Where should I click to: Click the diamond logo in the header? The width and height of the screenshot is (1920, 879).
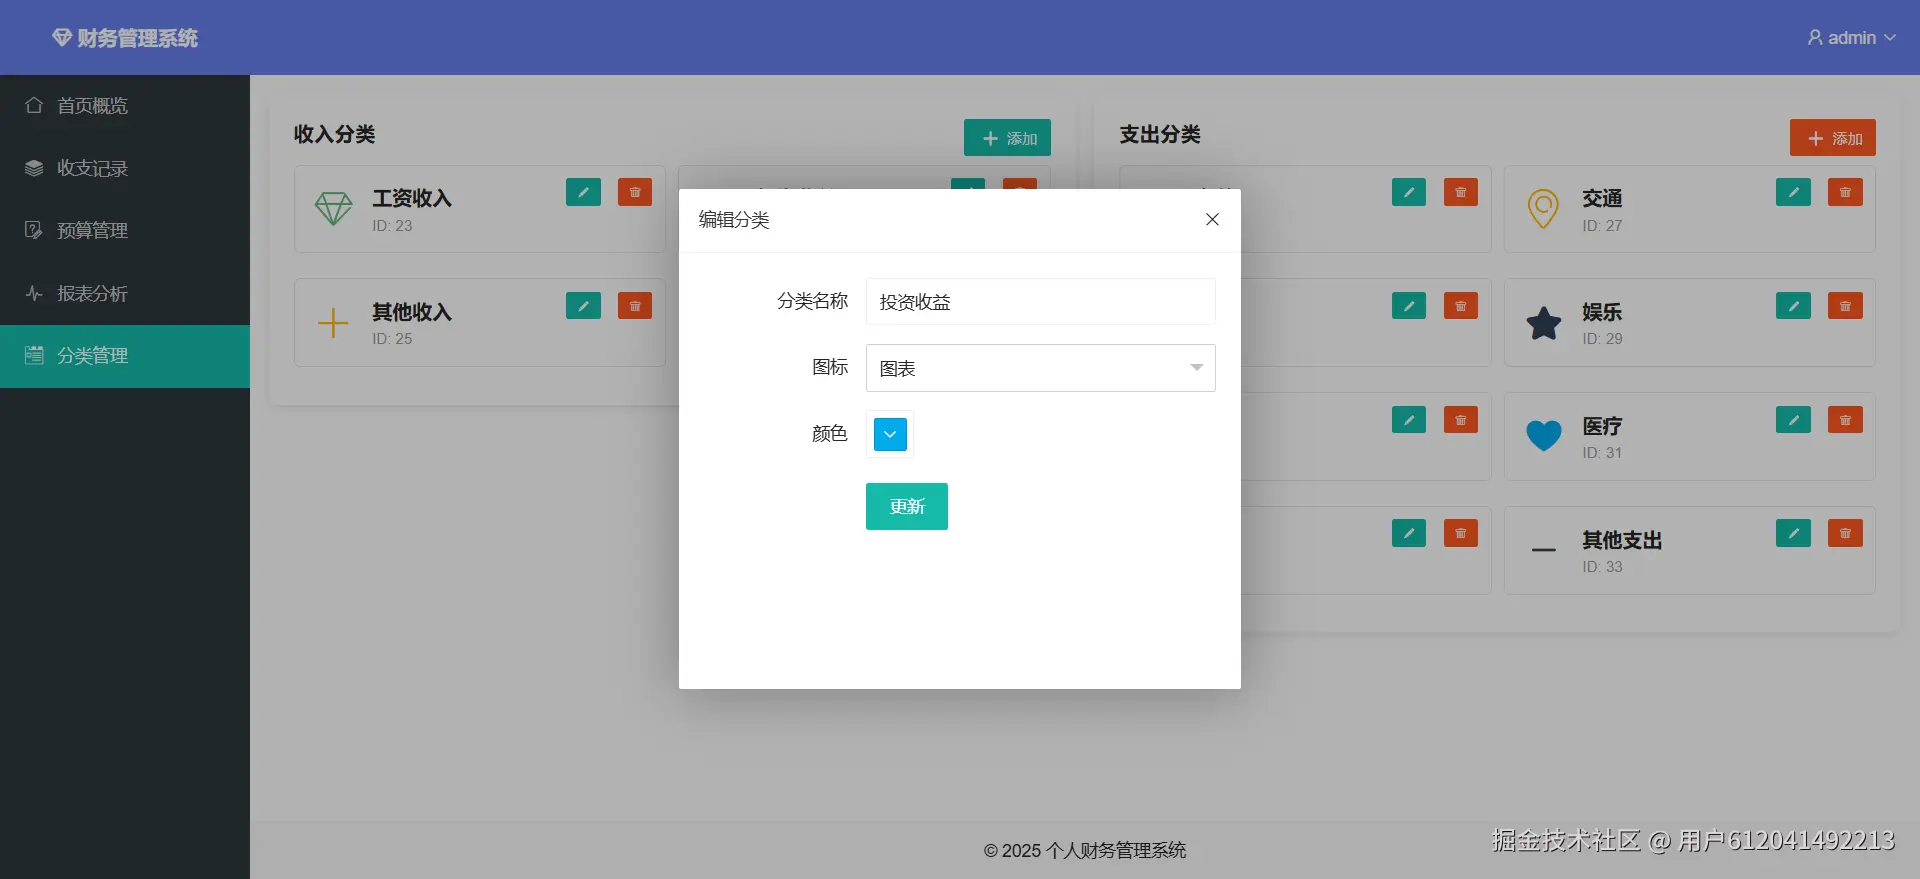click(x=62, y=38)
